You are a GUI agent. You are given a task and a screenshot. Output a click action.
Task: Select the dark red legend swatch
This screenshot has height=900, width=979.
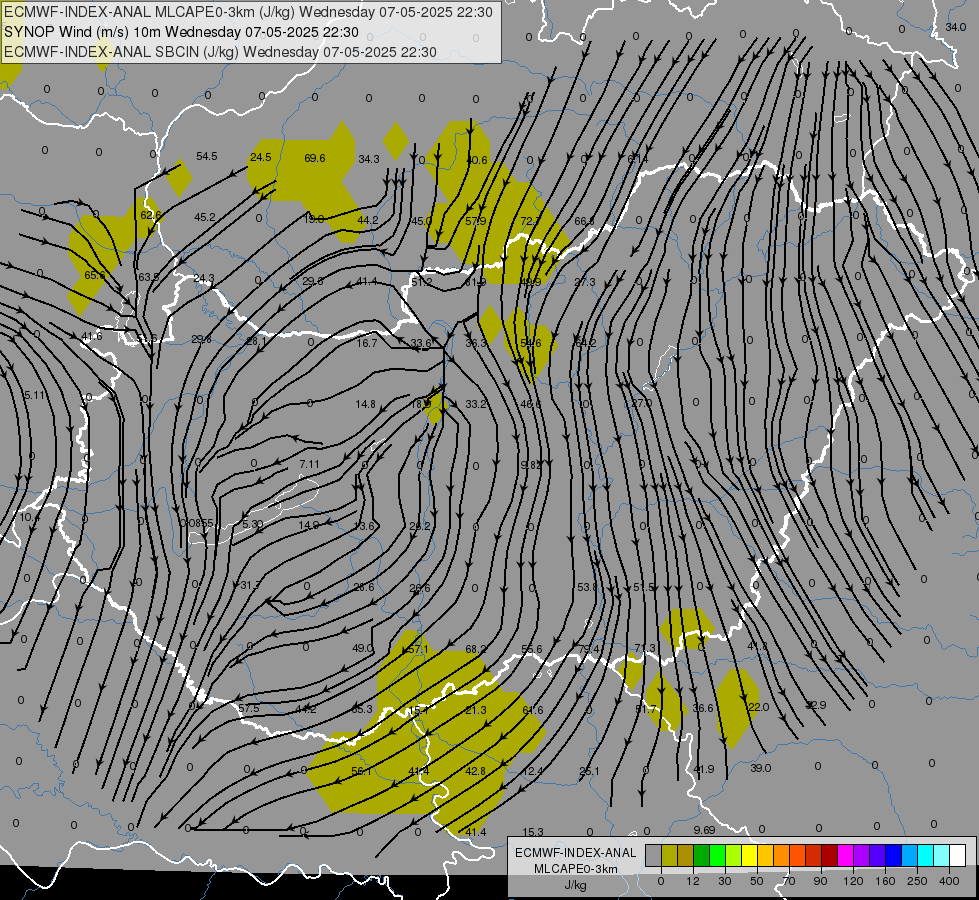click(x=829, y=855)
